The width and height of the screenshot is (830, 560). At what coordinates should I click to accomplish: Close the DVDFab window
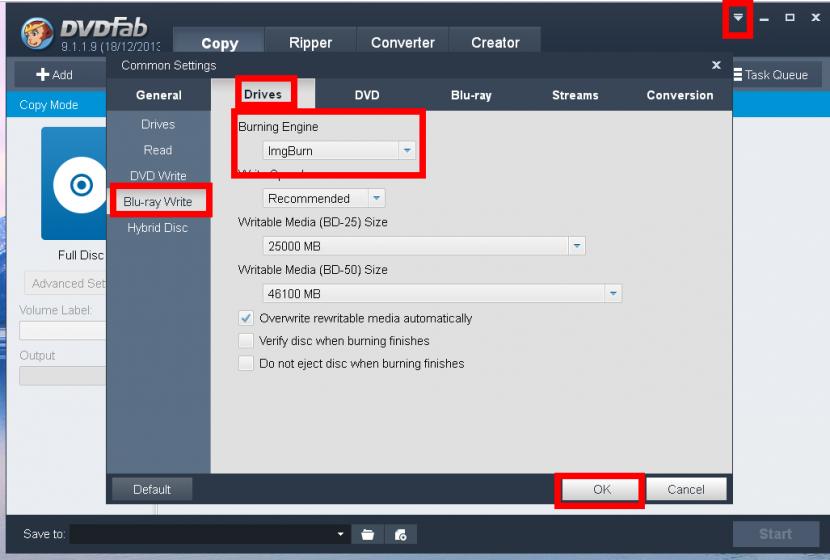(x=816, y=17)
